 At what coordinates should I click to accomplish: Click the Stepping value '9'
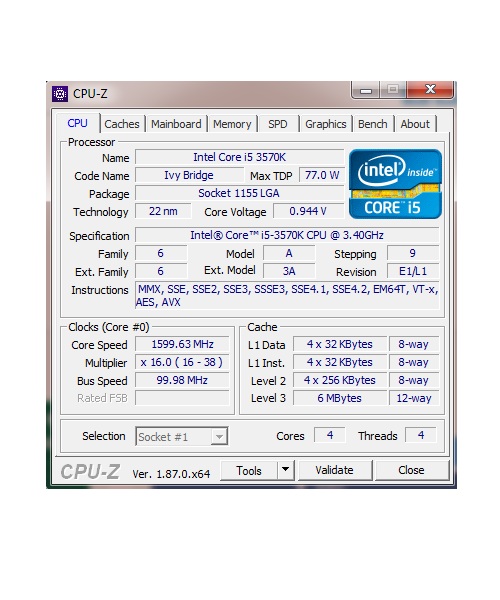click(413, 253)
